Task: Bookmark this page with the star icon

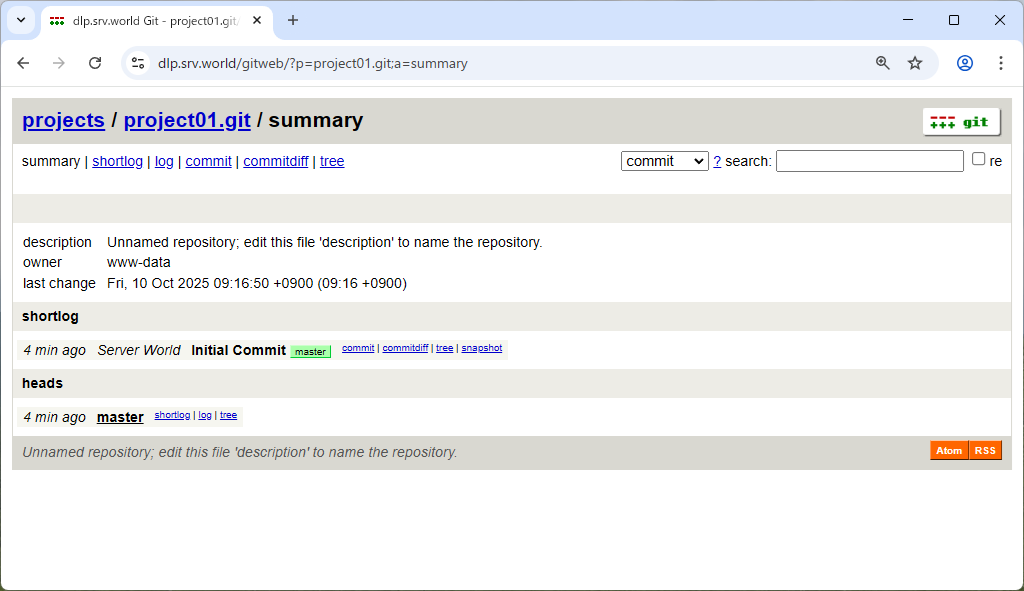Action: pos(915,63)
